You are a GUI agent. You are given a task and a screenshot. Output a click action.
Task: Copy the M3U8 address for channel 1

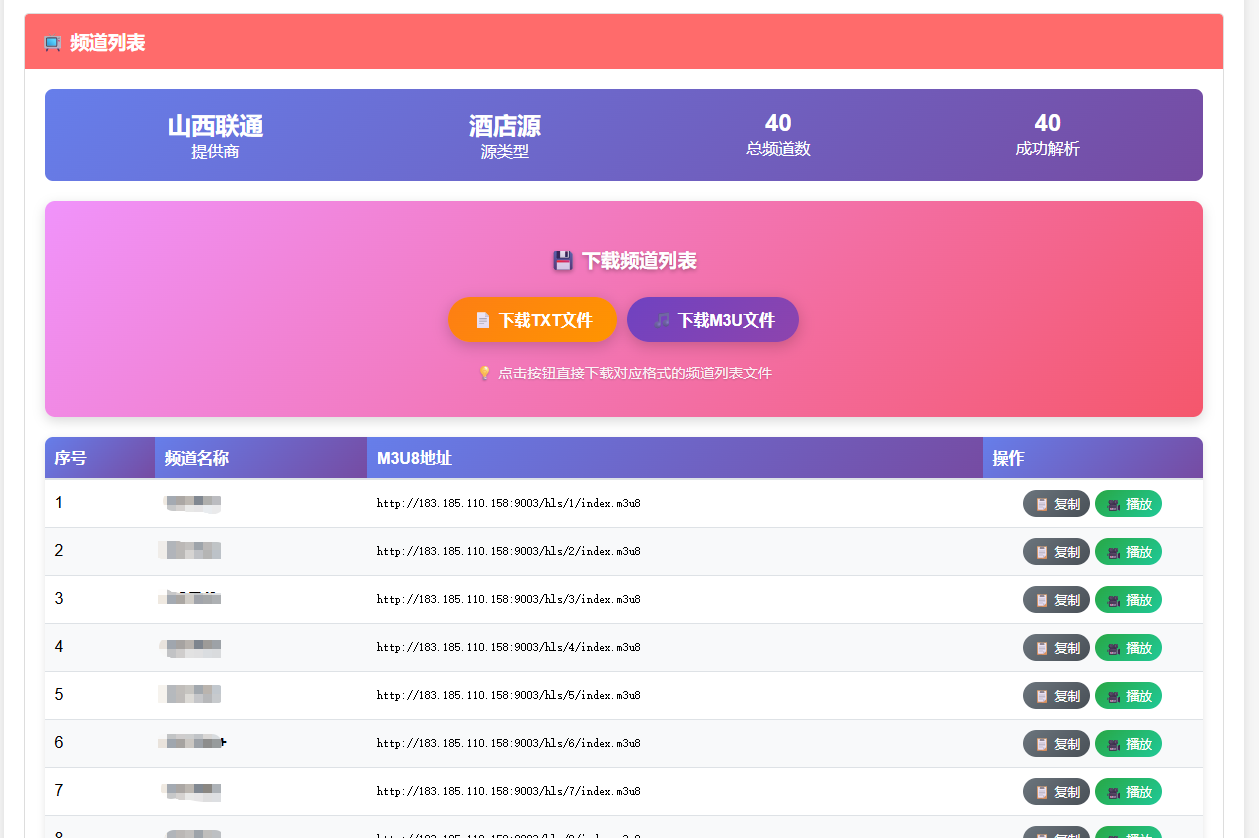click(x=1056, y=504)
